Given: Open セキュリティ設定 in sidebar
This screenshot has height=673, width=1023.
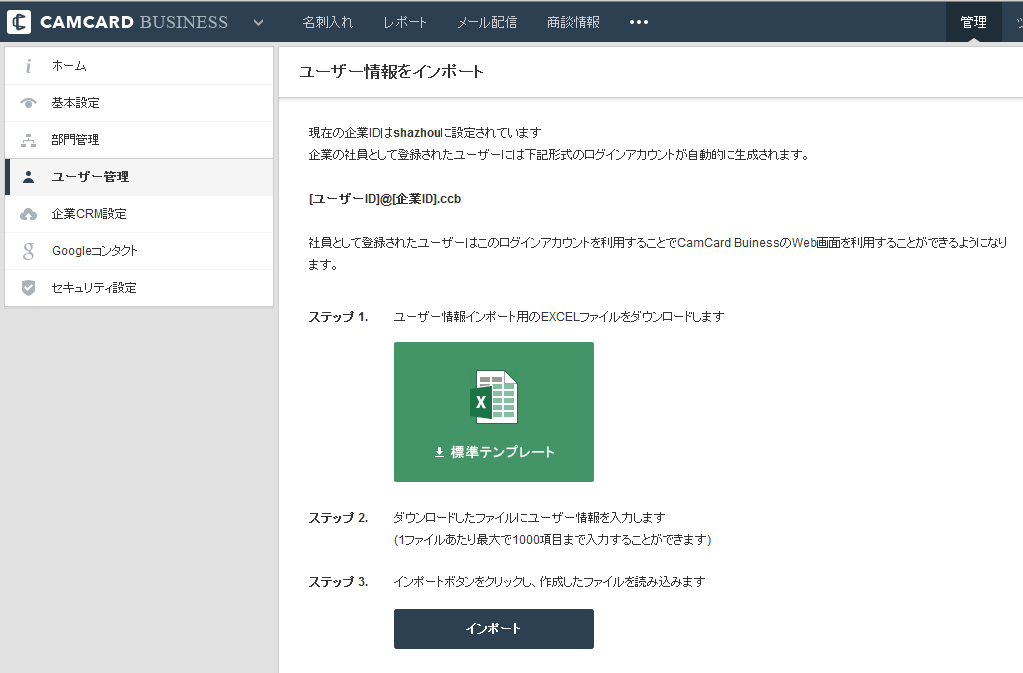Looking at the screenshot, I should click(x=139, y=288).
